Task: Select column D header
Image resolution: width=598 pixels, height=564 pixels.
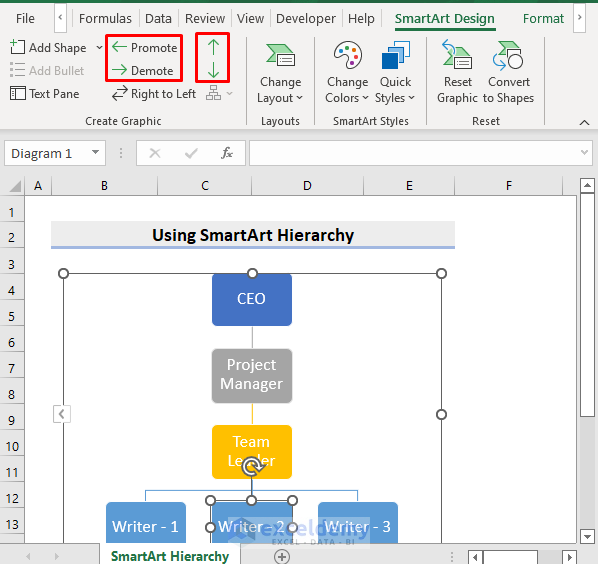Action: (x=307, y=186)
